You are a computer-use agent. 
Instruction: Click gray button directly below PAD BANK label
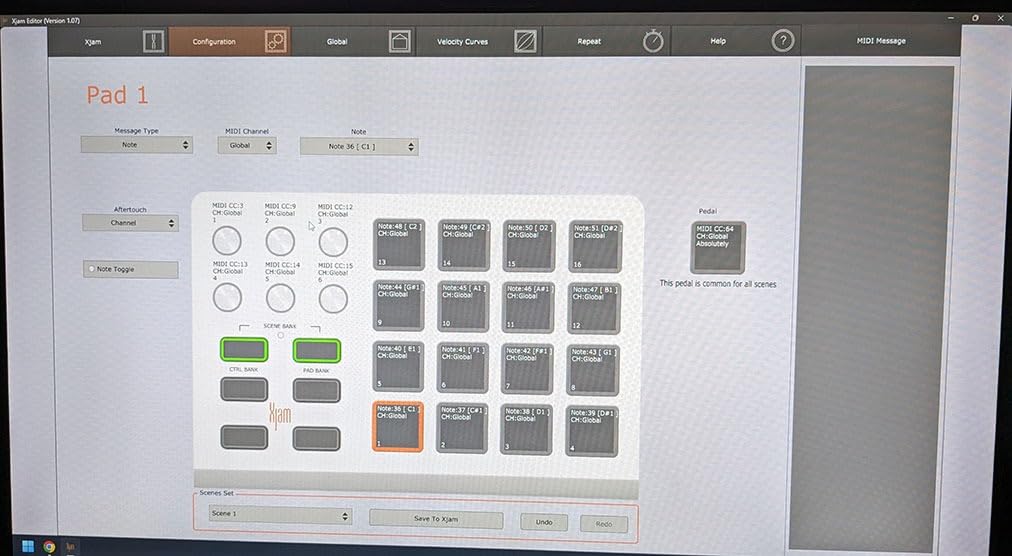(316, 391)
